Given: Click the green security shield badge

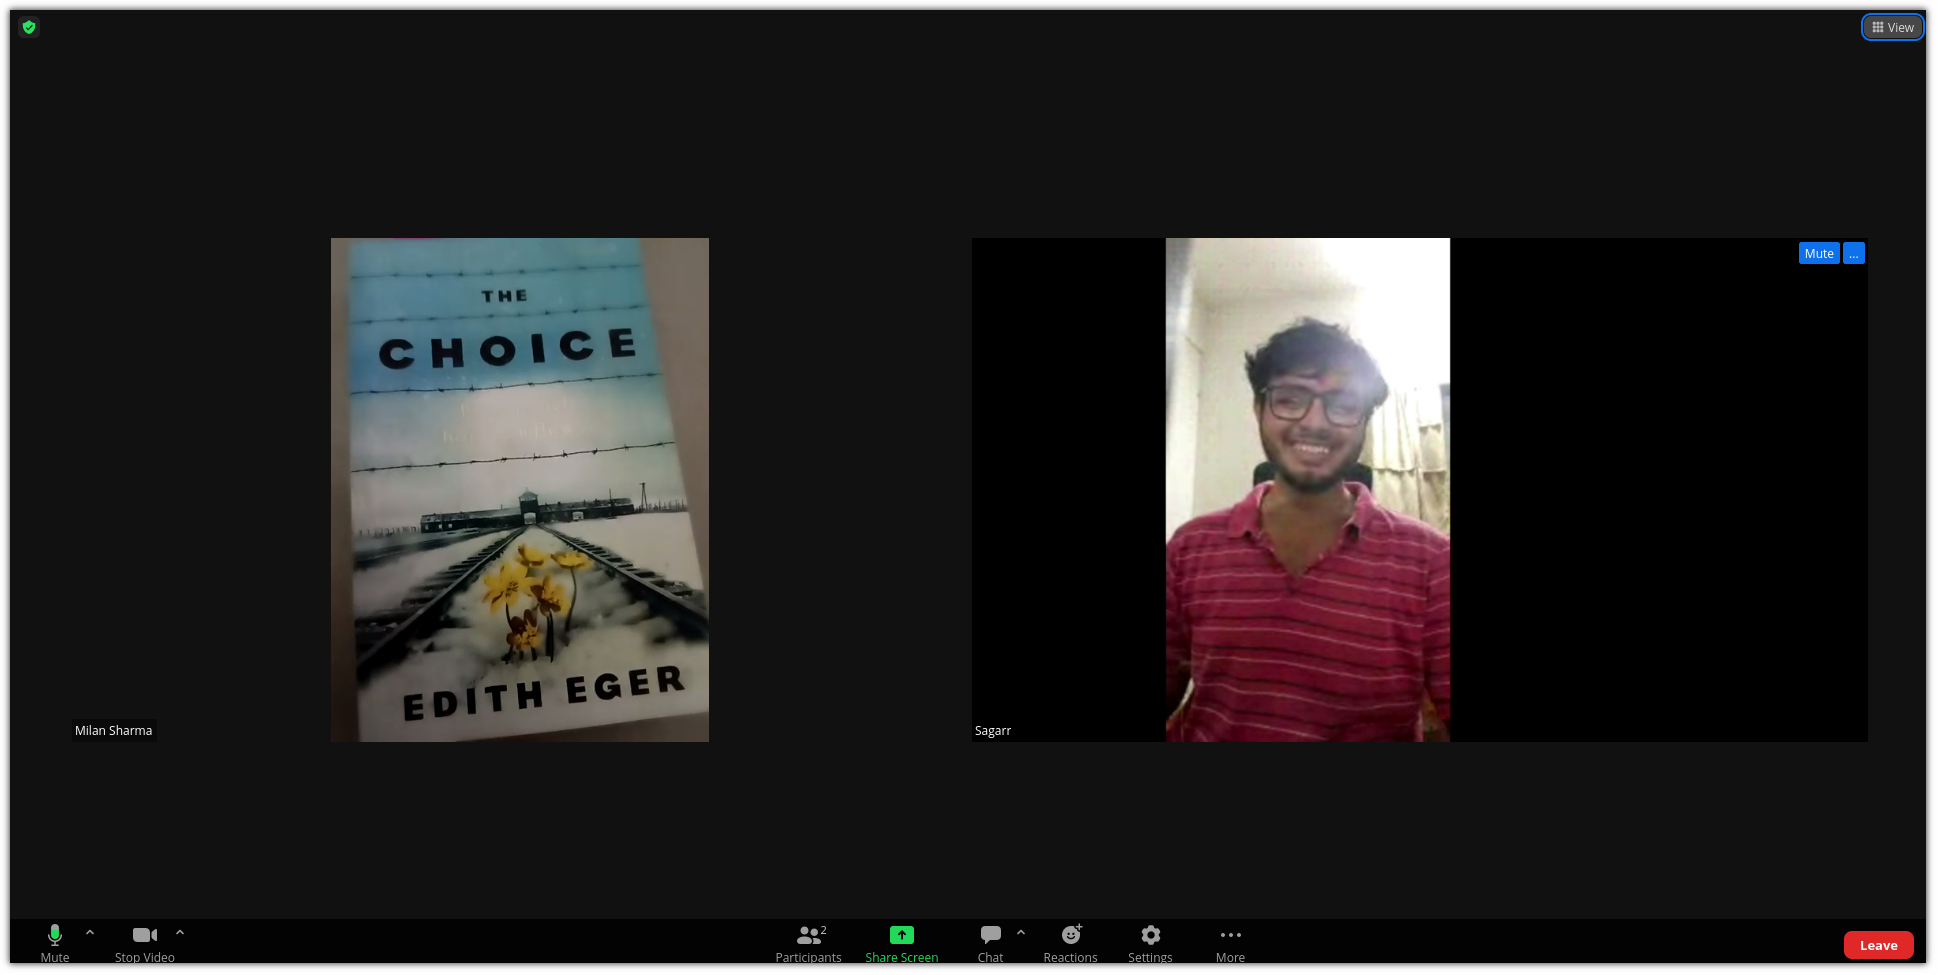Looking at the screenshot, I should click(x=29, y=27).
